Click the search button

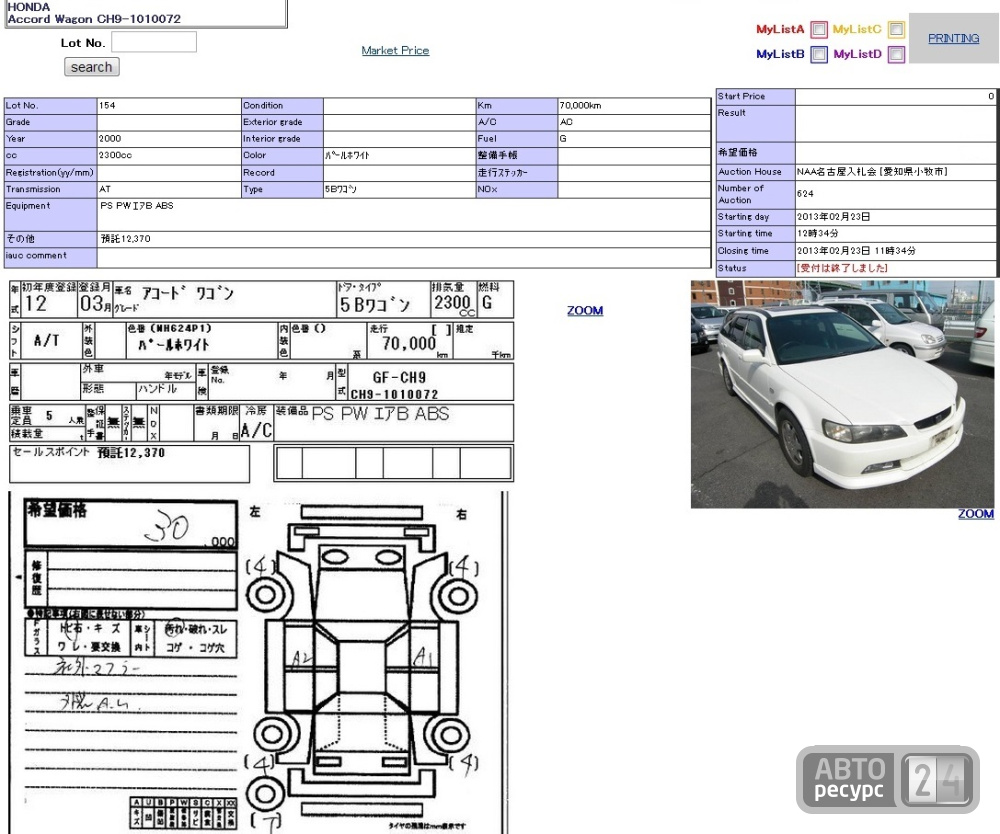pyautogui.click(x=91, y=67)
